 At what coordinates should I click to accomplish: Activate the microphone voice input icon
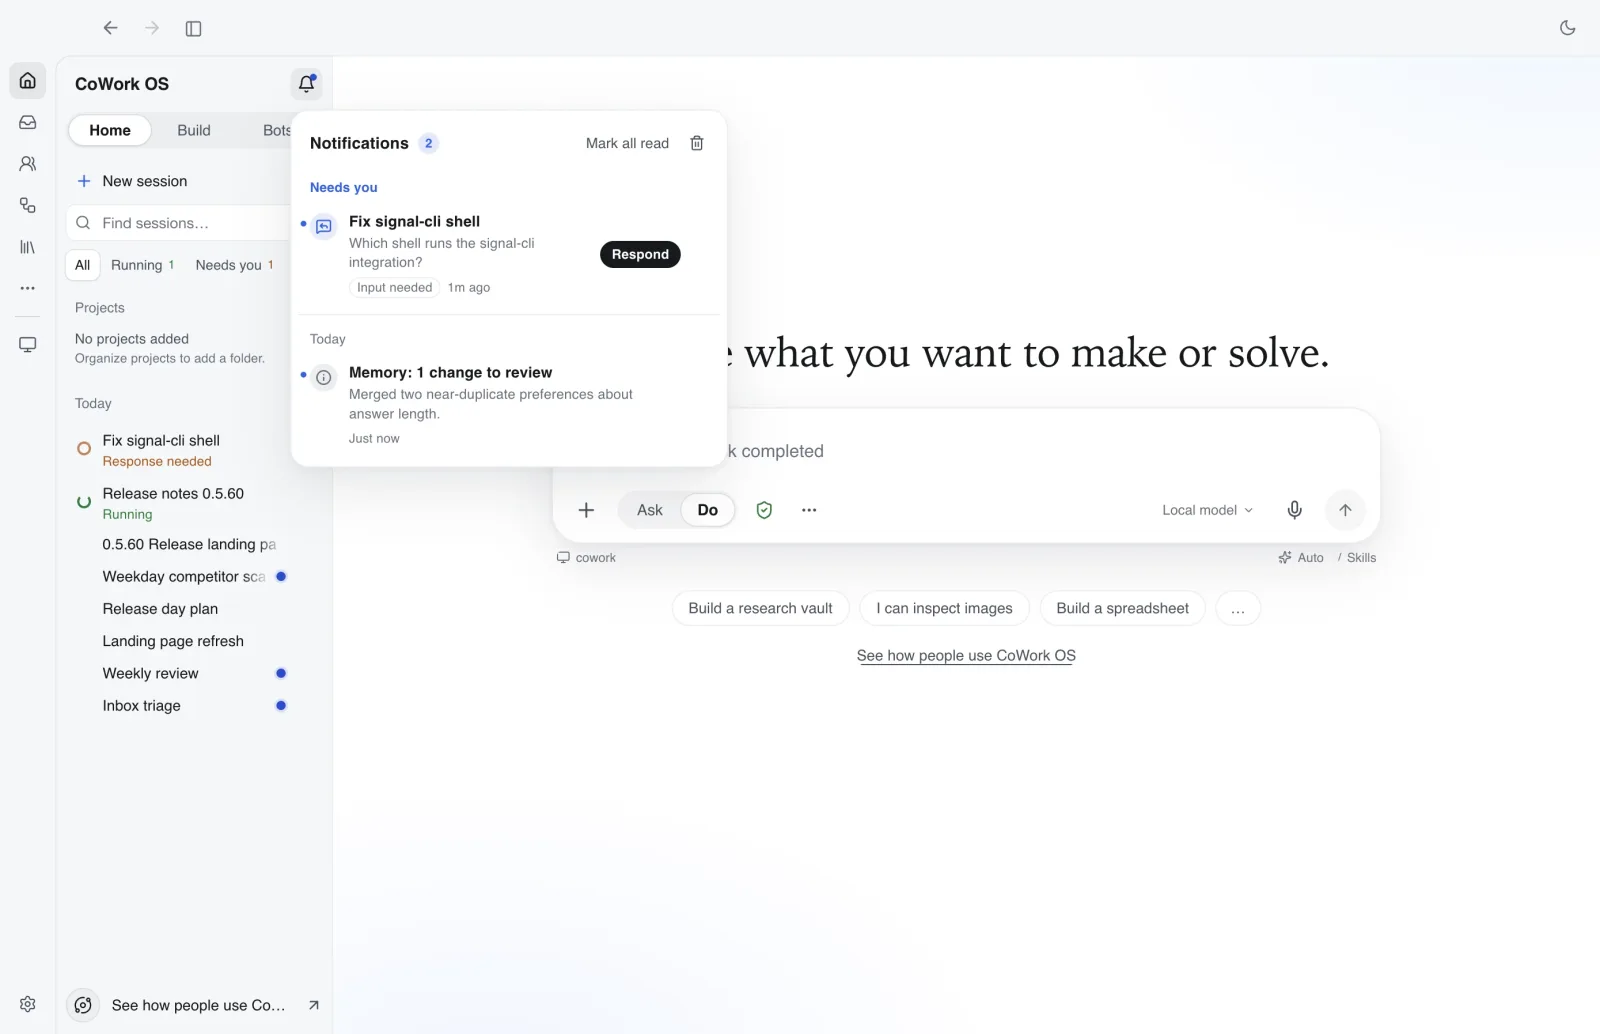coord(1295,510)
